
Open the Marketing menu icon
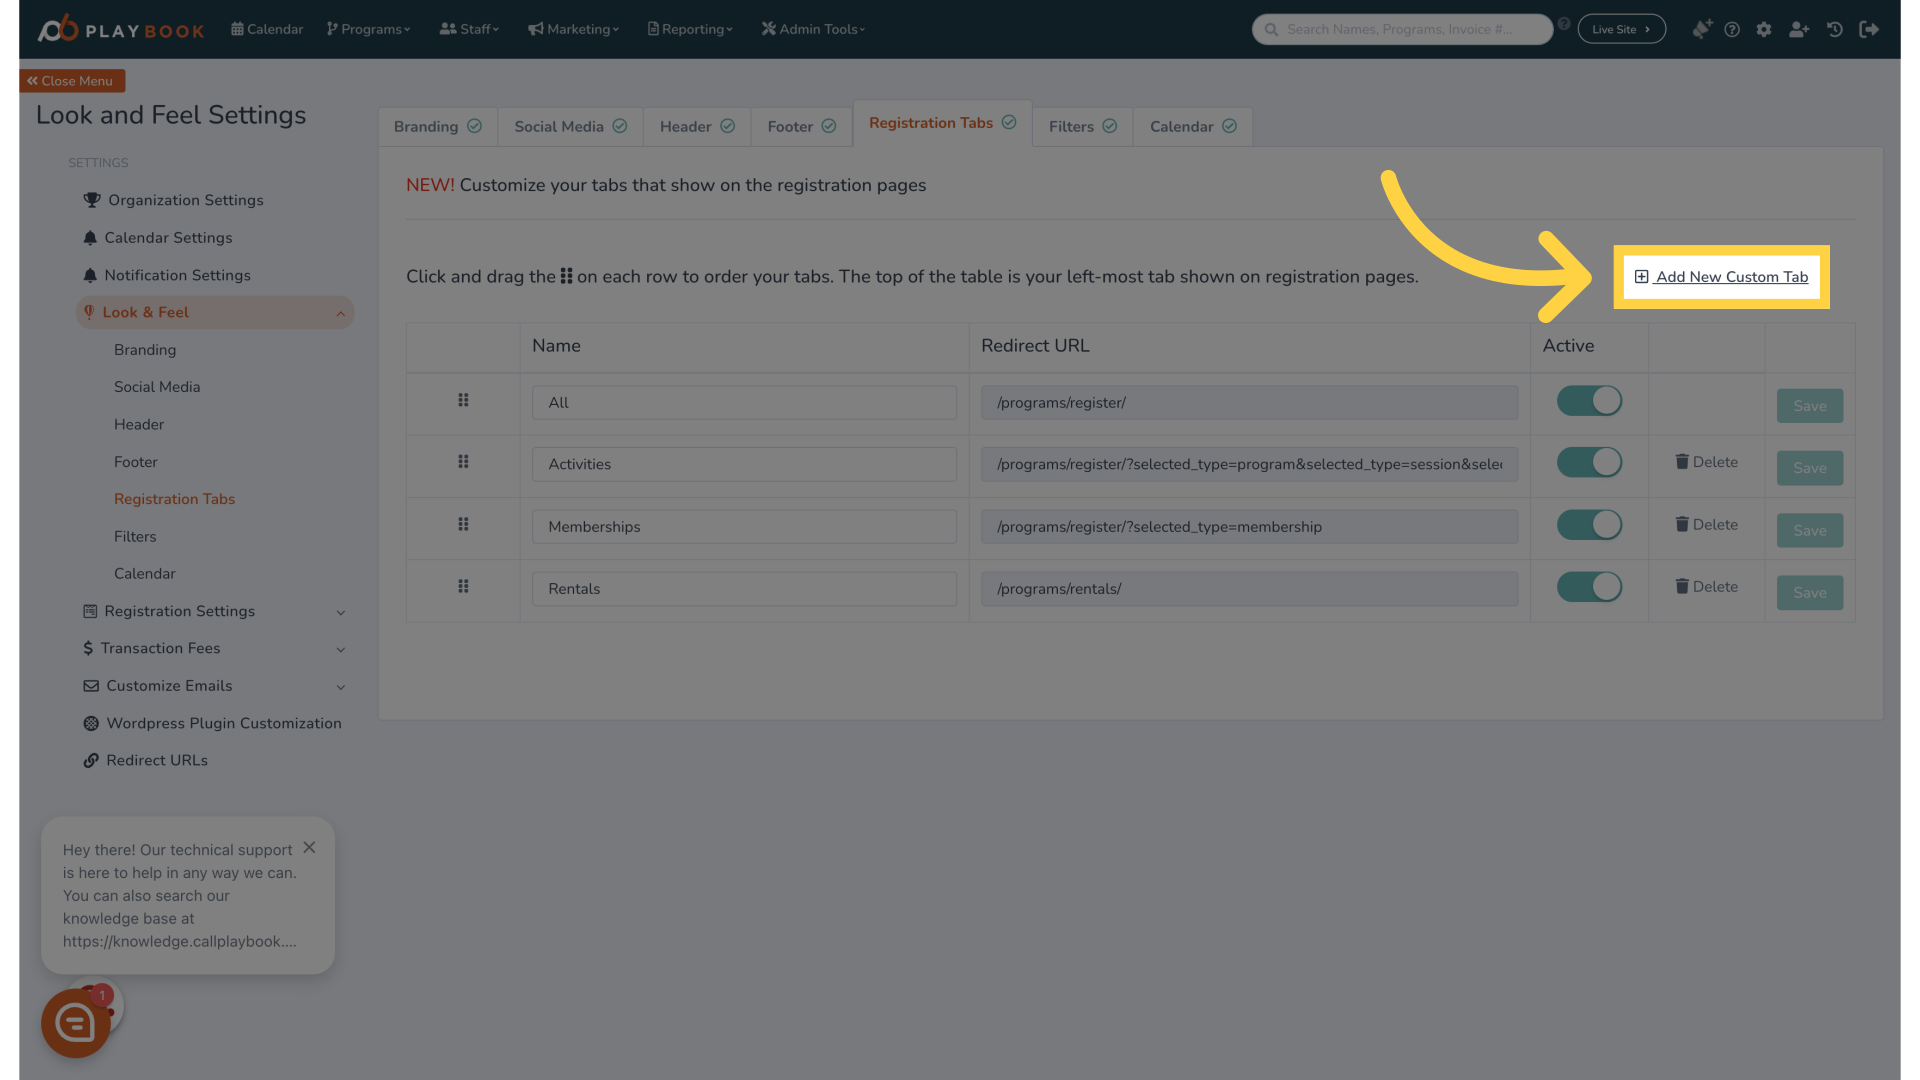click(x=537, y=29)
